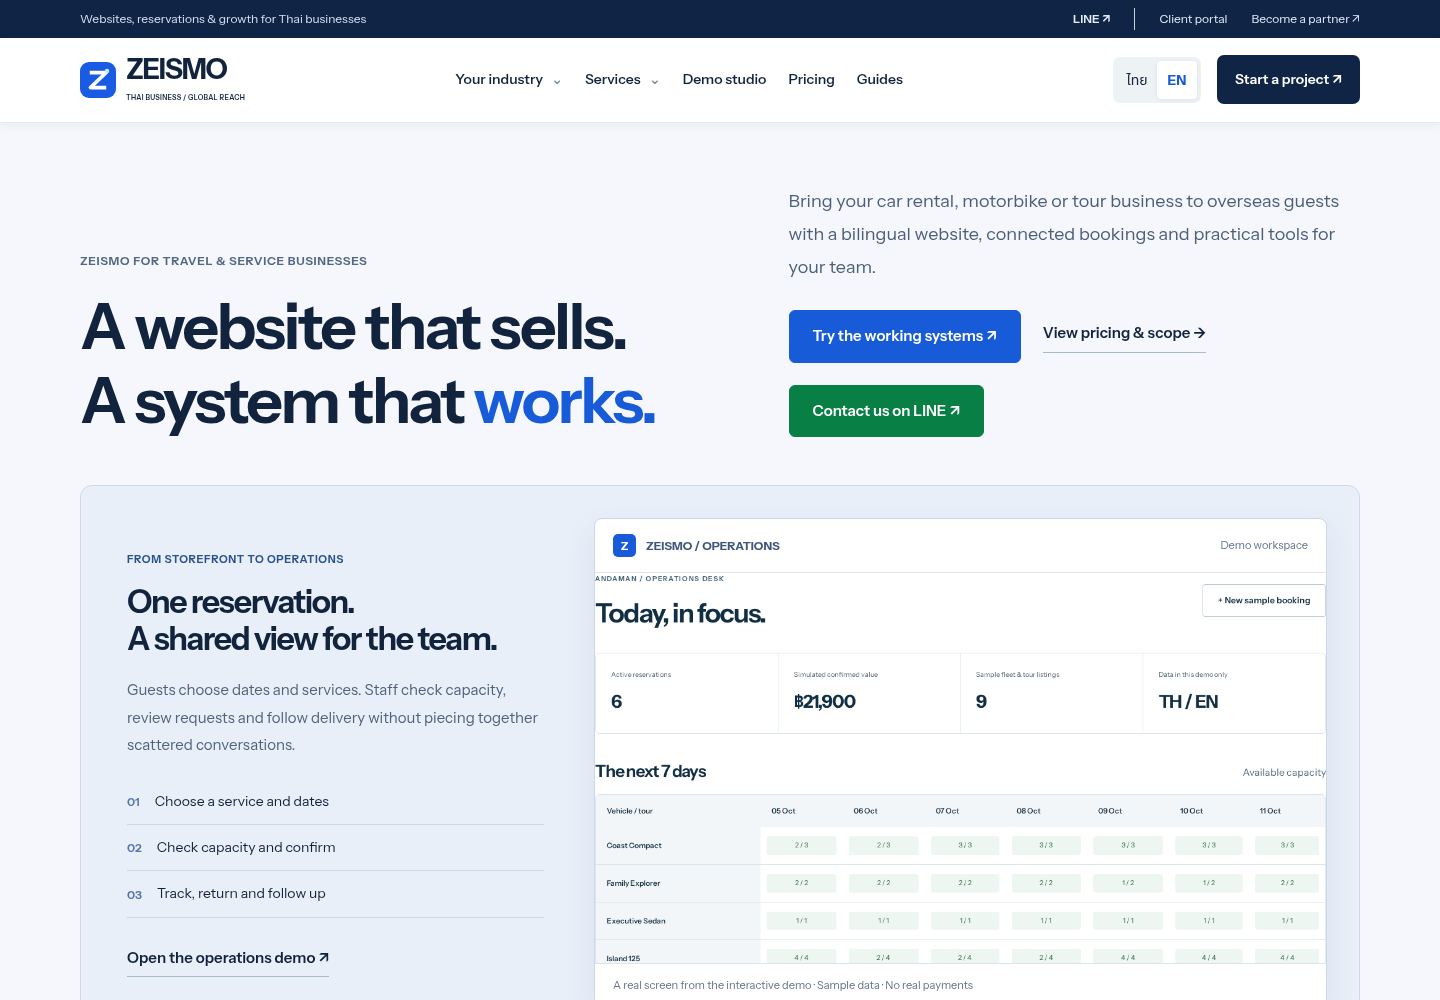The height and width of the screenshot is (1000, 1440).
Task: Click the Executive Sedan row label
Action: pos(636,921)
